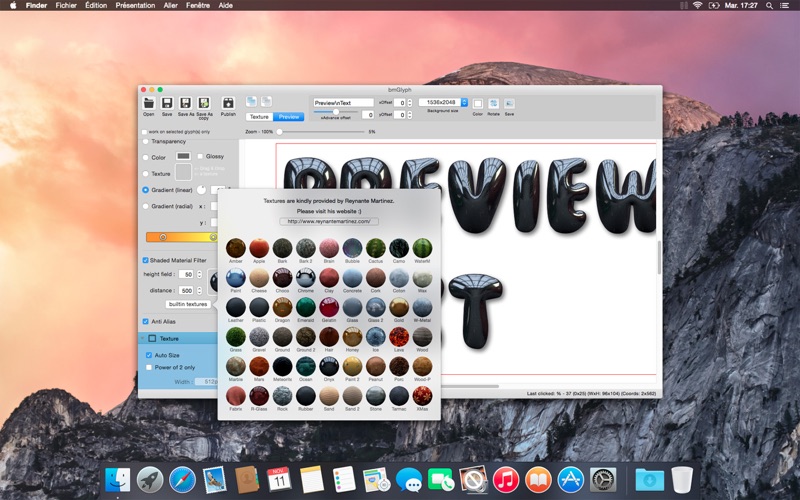The width and height of the screenshot is (800, 500).
Task: Select the Apple texture sphere
Action: (259, 248)
